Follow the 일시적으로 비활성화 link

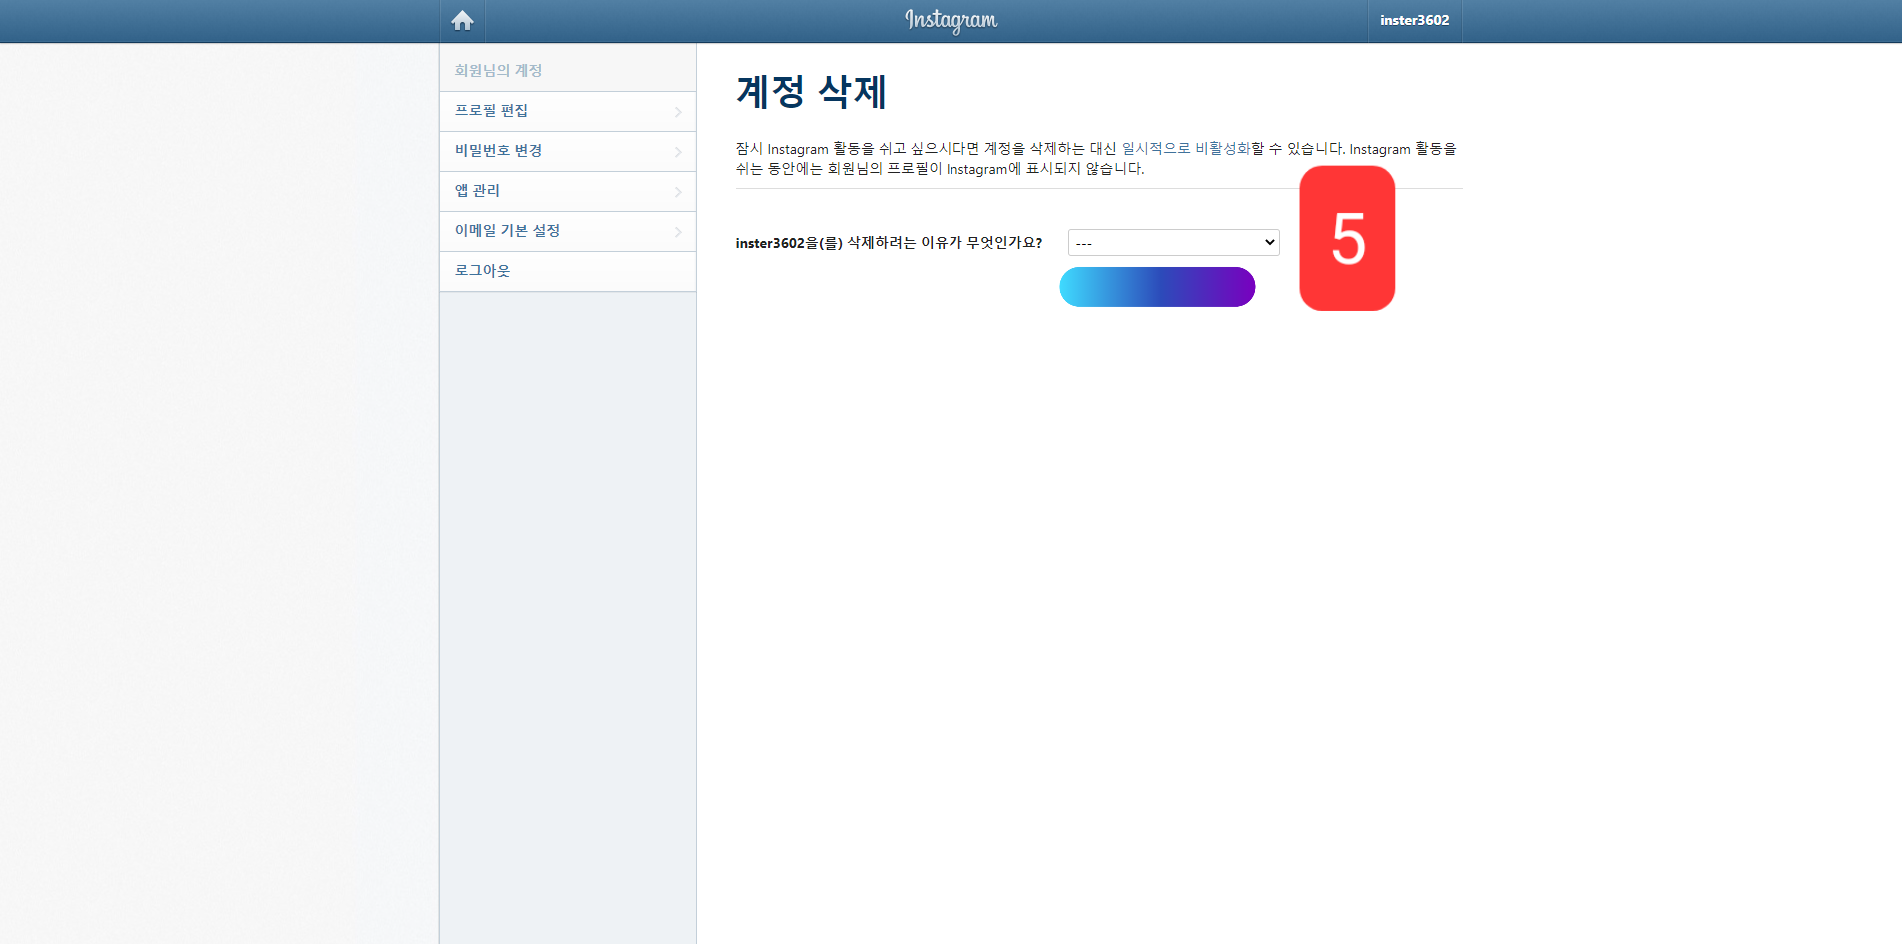pyautogui.click(x=1186, y=148)
